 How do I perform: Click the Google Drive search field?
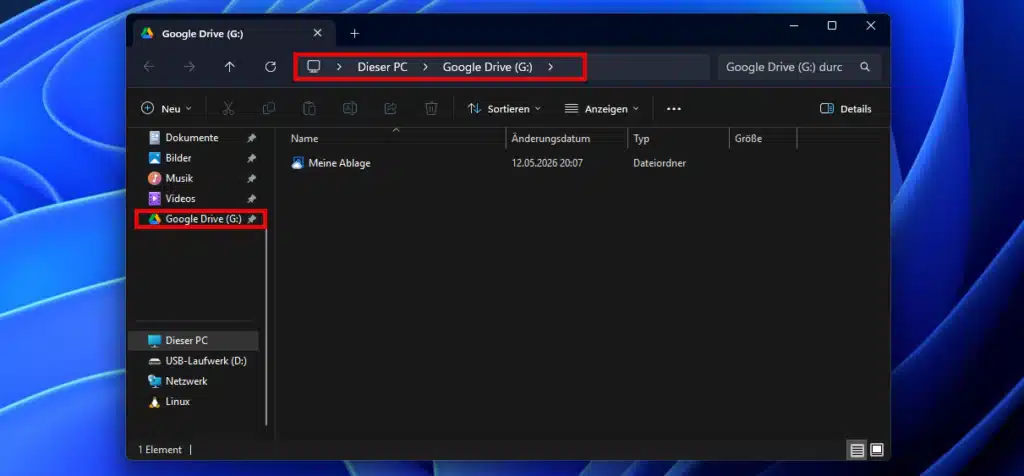799,67
